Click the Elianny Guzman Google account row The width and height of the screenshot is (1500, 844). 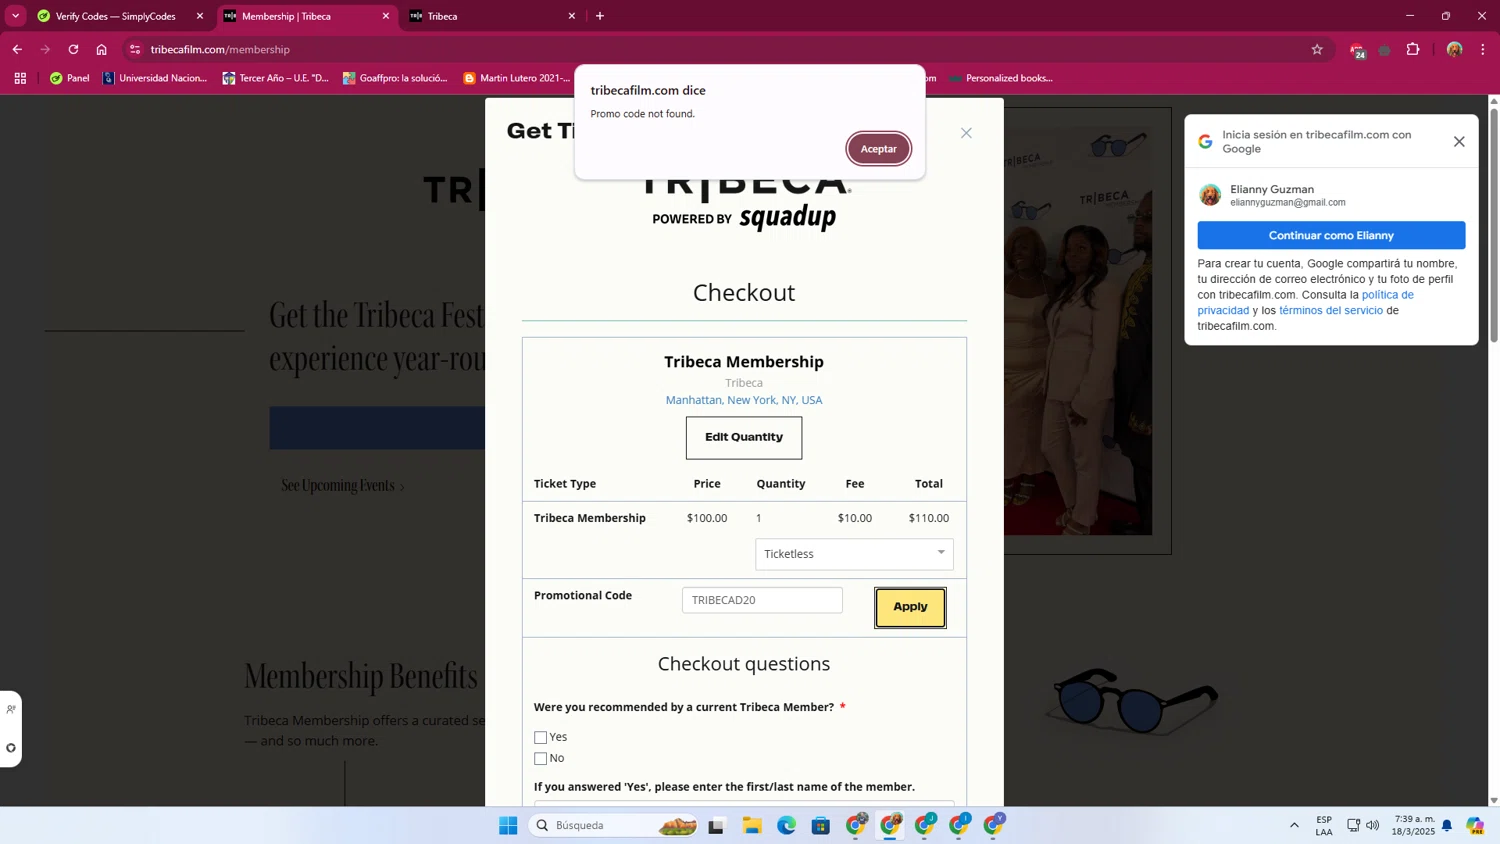pyautogui.click(x=1331, y=195)
